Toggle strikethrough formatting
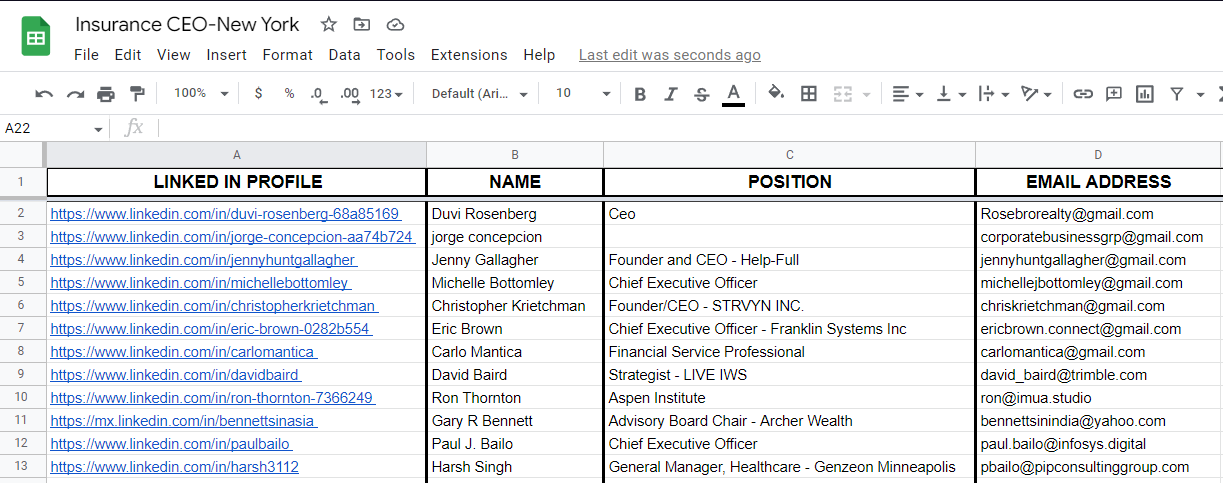Viewport: 1223px width, 483px height. 702,94
